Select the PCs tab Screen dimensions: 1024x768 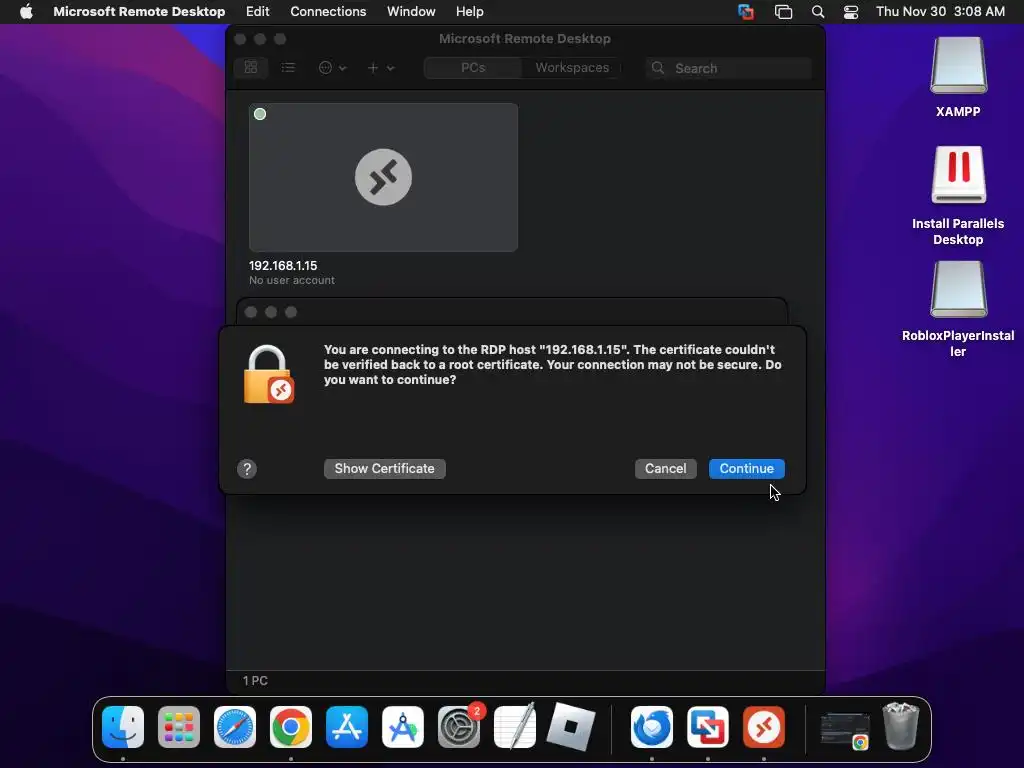473,67
